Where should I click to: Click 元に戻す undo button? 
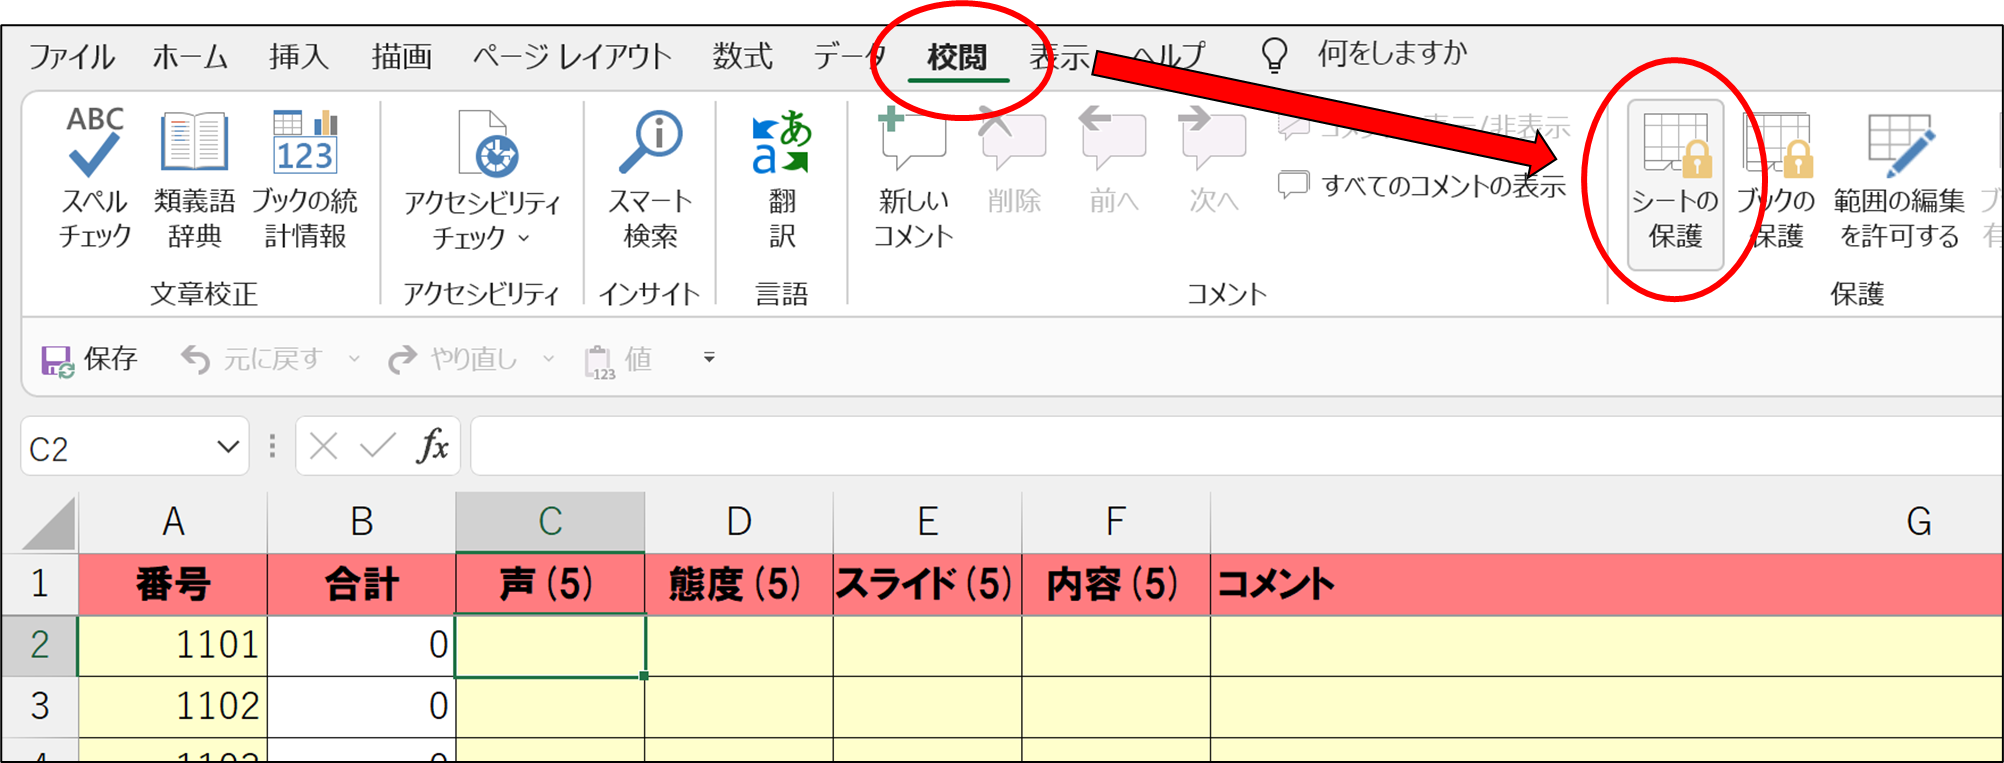(252, 359)
